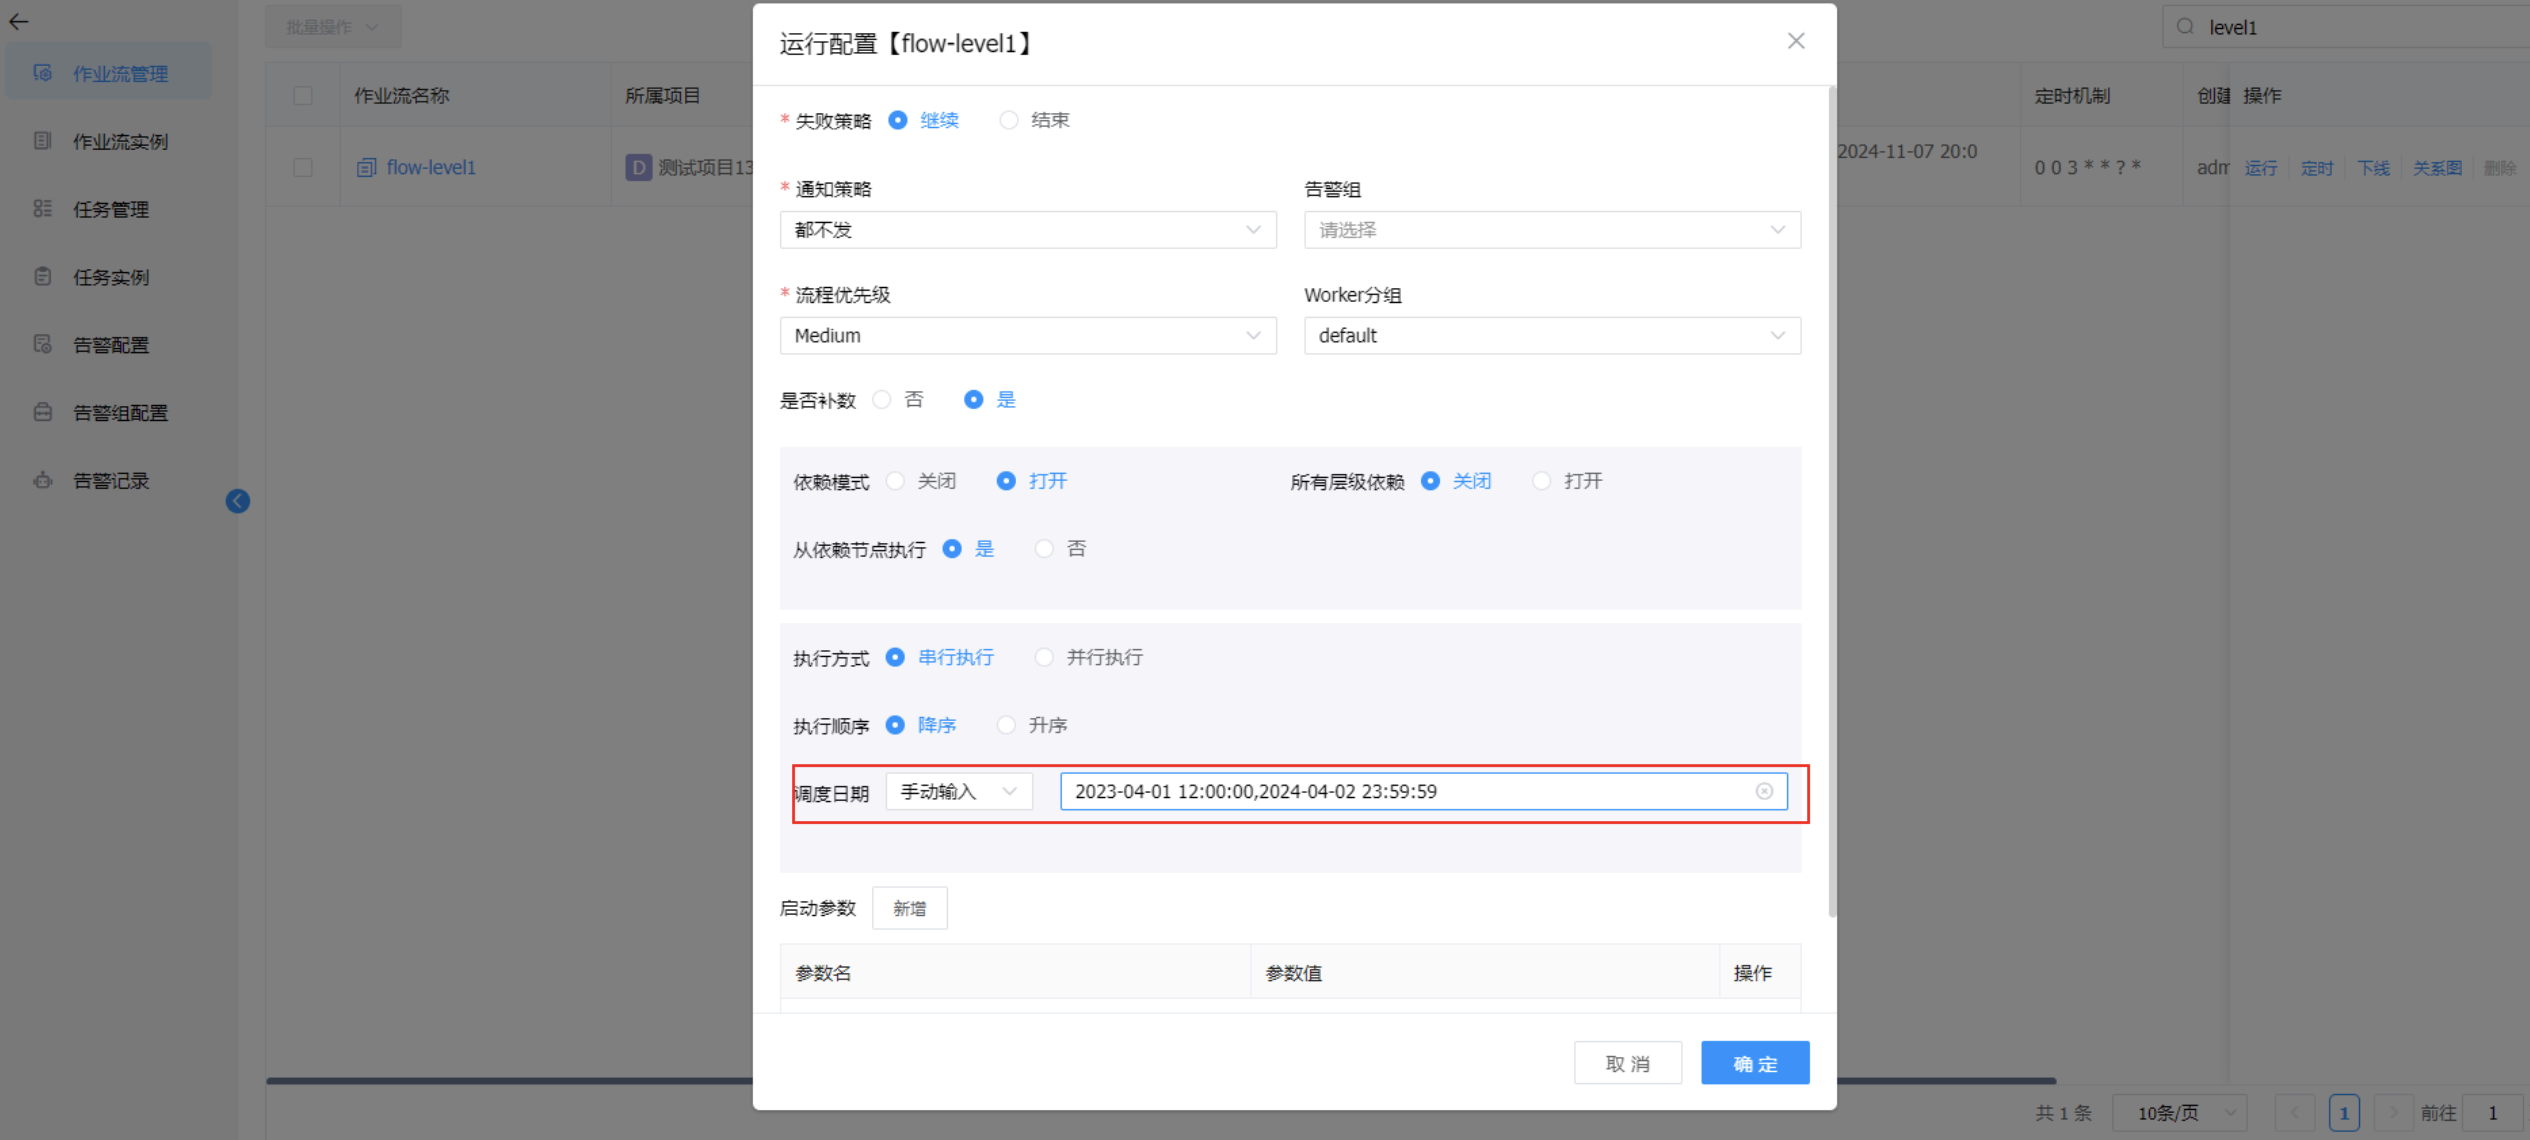This screenshot has width=2530, height=1140.
Task: Select 结束 for failure strategy
Action: coord(1009,120)
